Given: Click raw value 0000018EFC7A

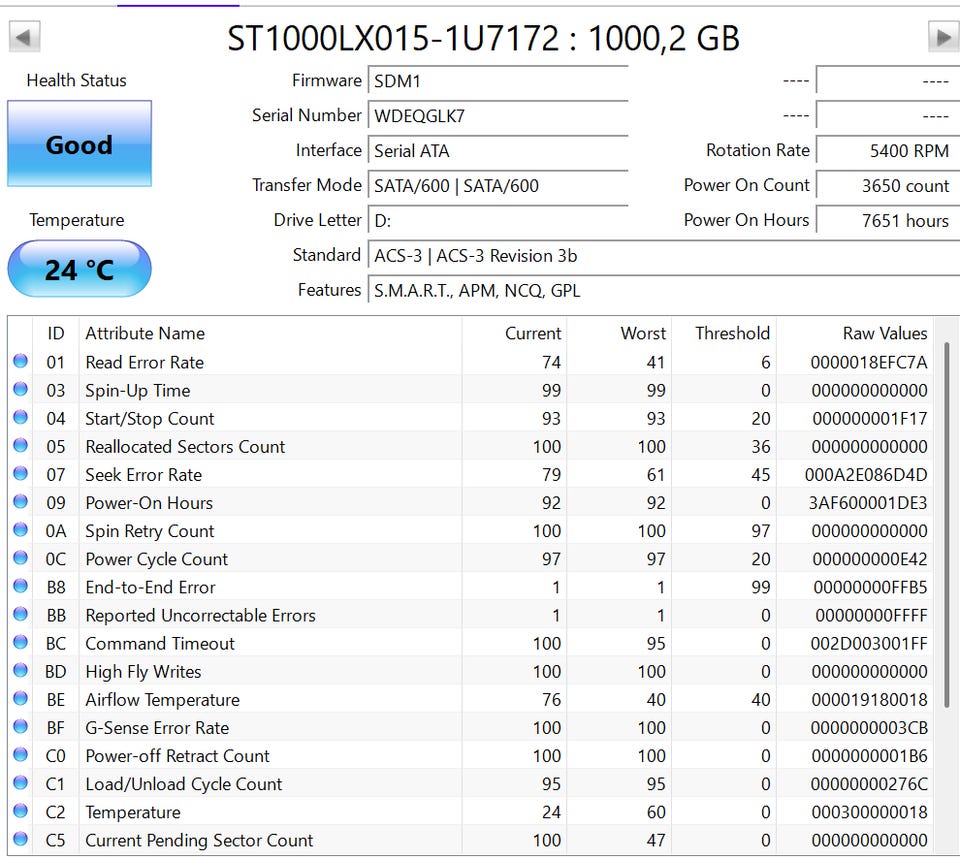Looking at the screenshot, I should [x=869, y=362].
